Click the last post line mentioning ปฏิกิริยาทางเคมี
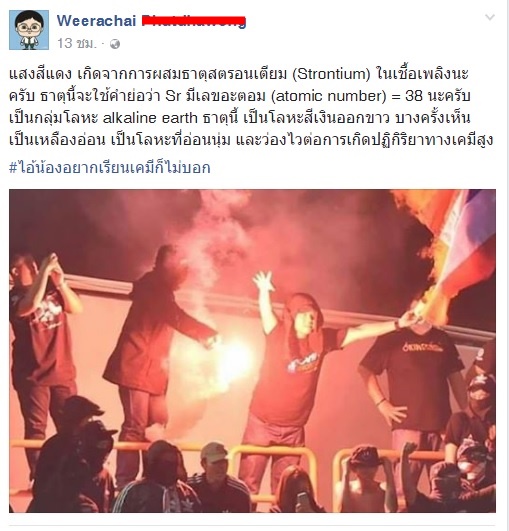This screenshot has height=531, width=509. tap(251, 140)
